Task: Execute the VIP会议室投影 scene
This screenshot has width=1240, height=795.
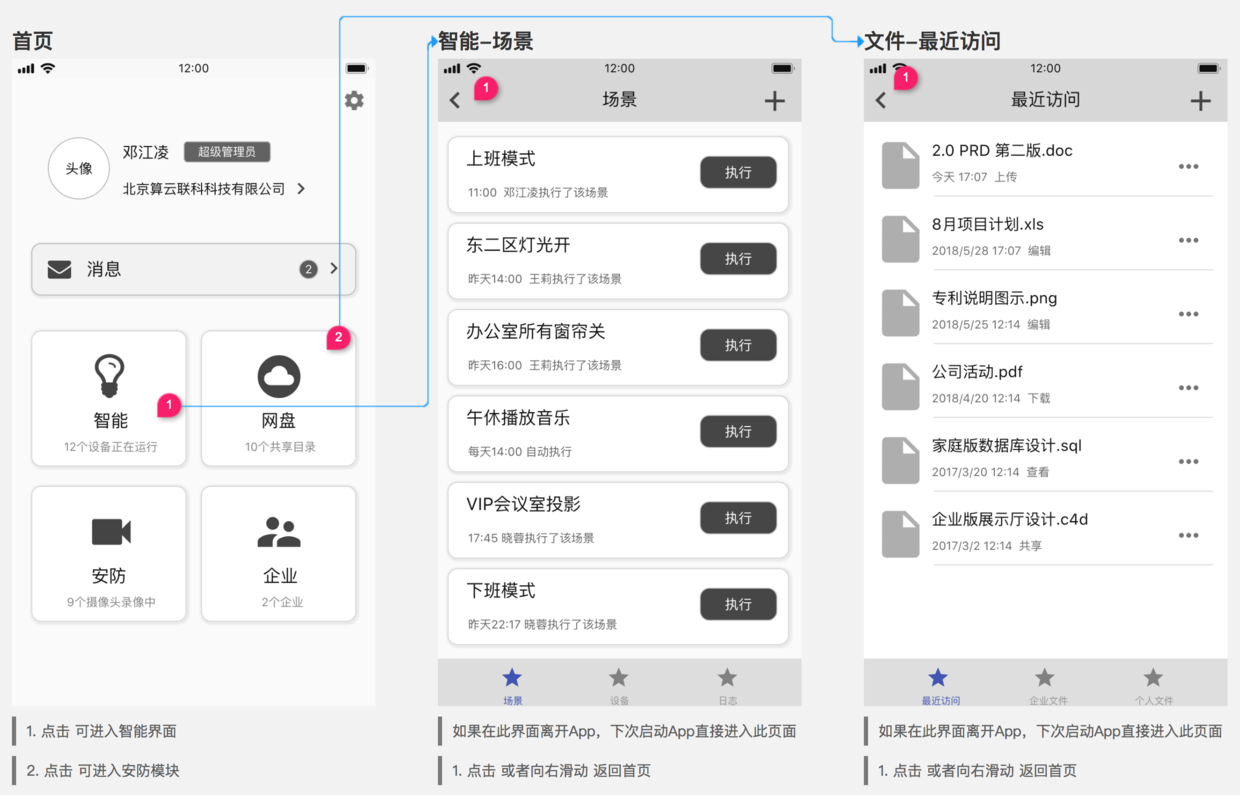Action: coord(738,518)
